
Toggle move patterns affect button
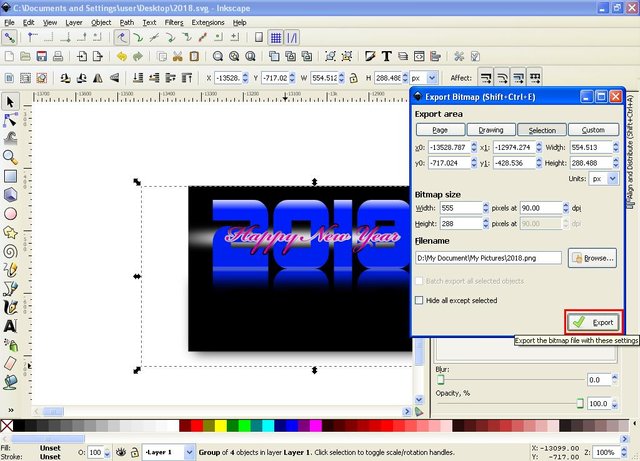[535, 78]
